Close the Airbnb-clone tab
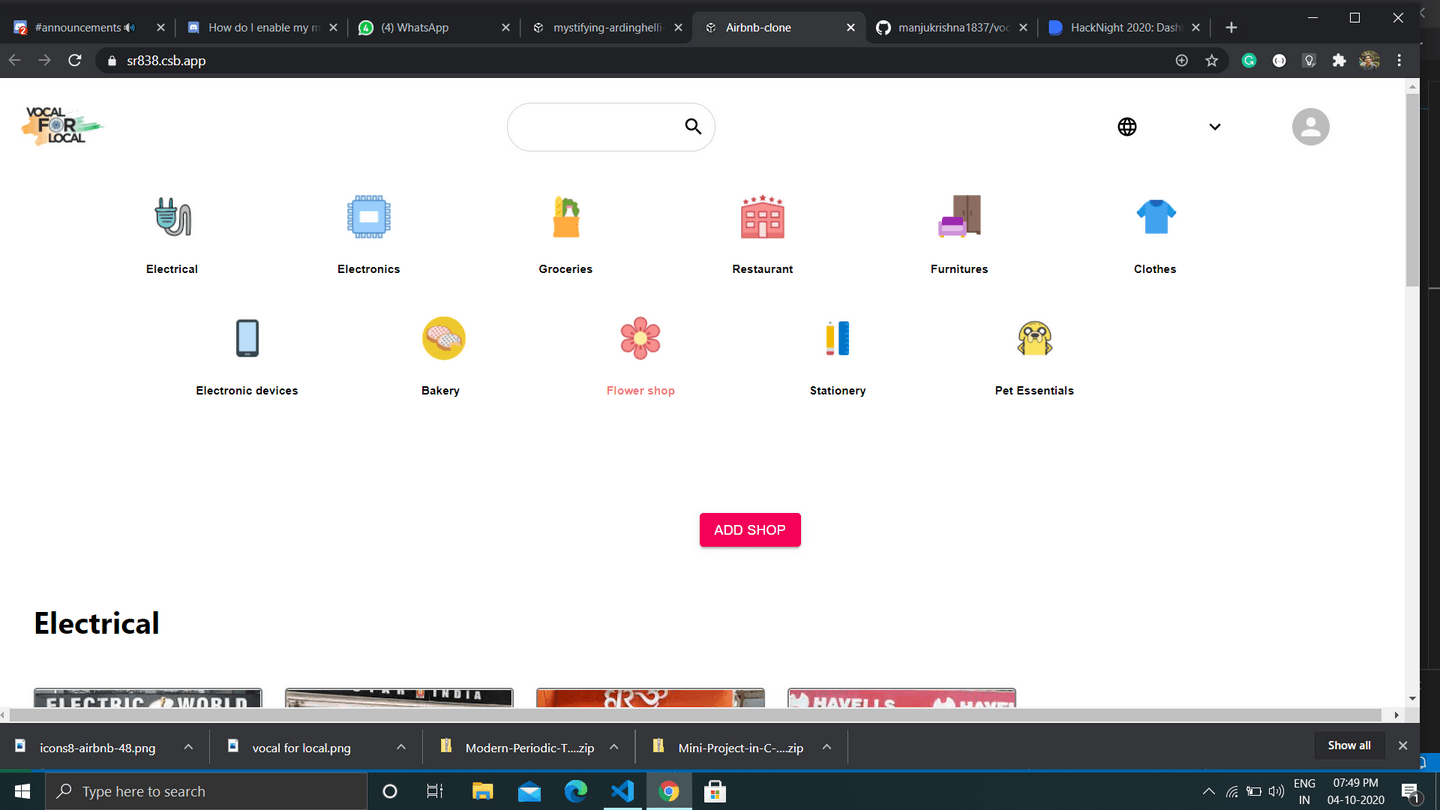This screenshot has width=1440, height=810. tap(851, 28)
